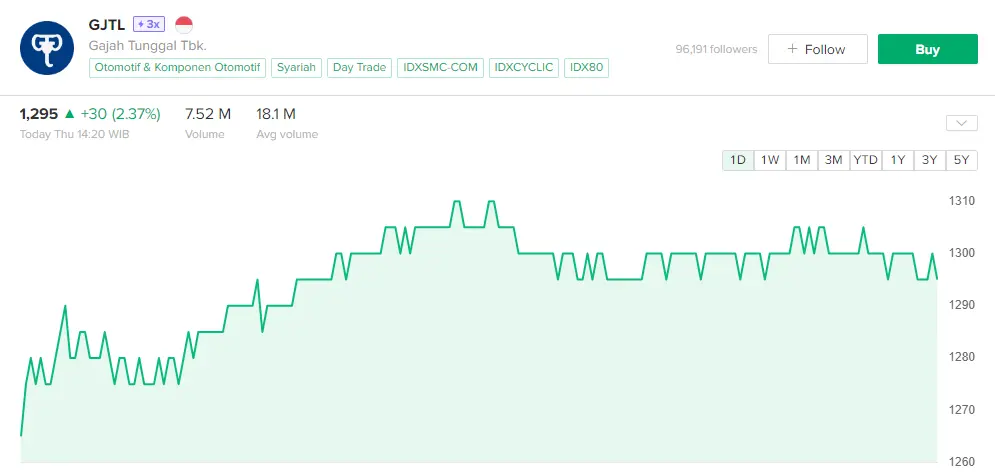Viewport: 995px width, 474px height.
Task: Click the Today Thu 14:20 WIB timestamp
Action: coord(74,135)
